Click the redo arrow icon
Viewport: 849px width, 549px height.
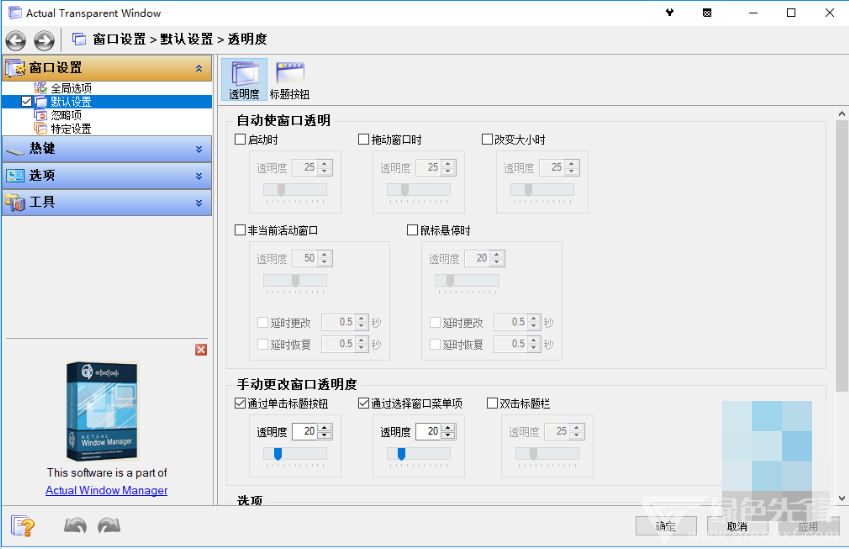coord(109,525)
